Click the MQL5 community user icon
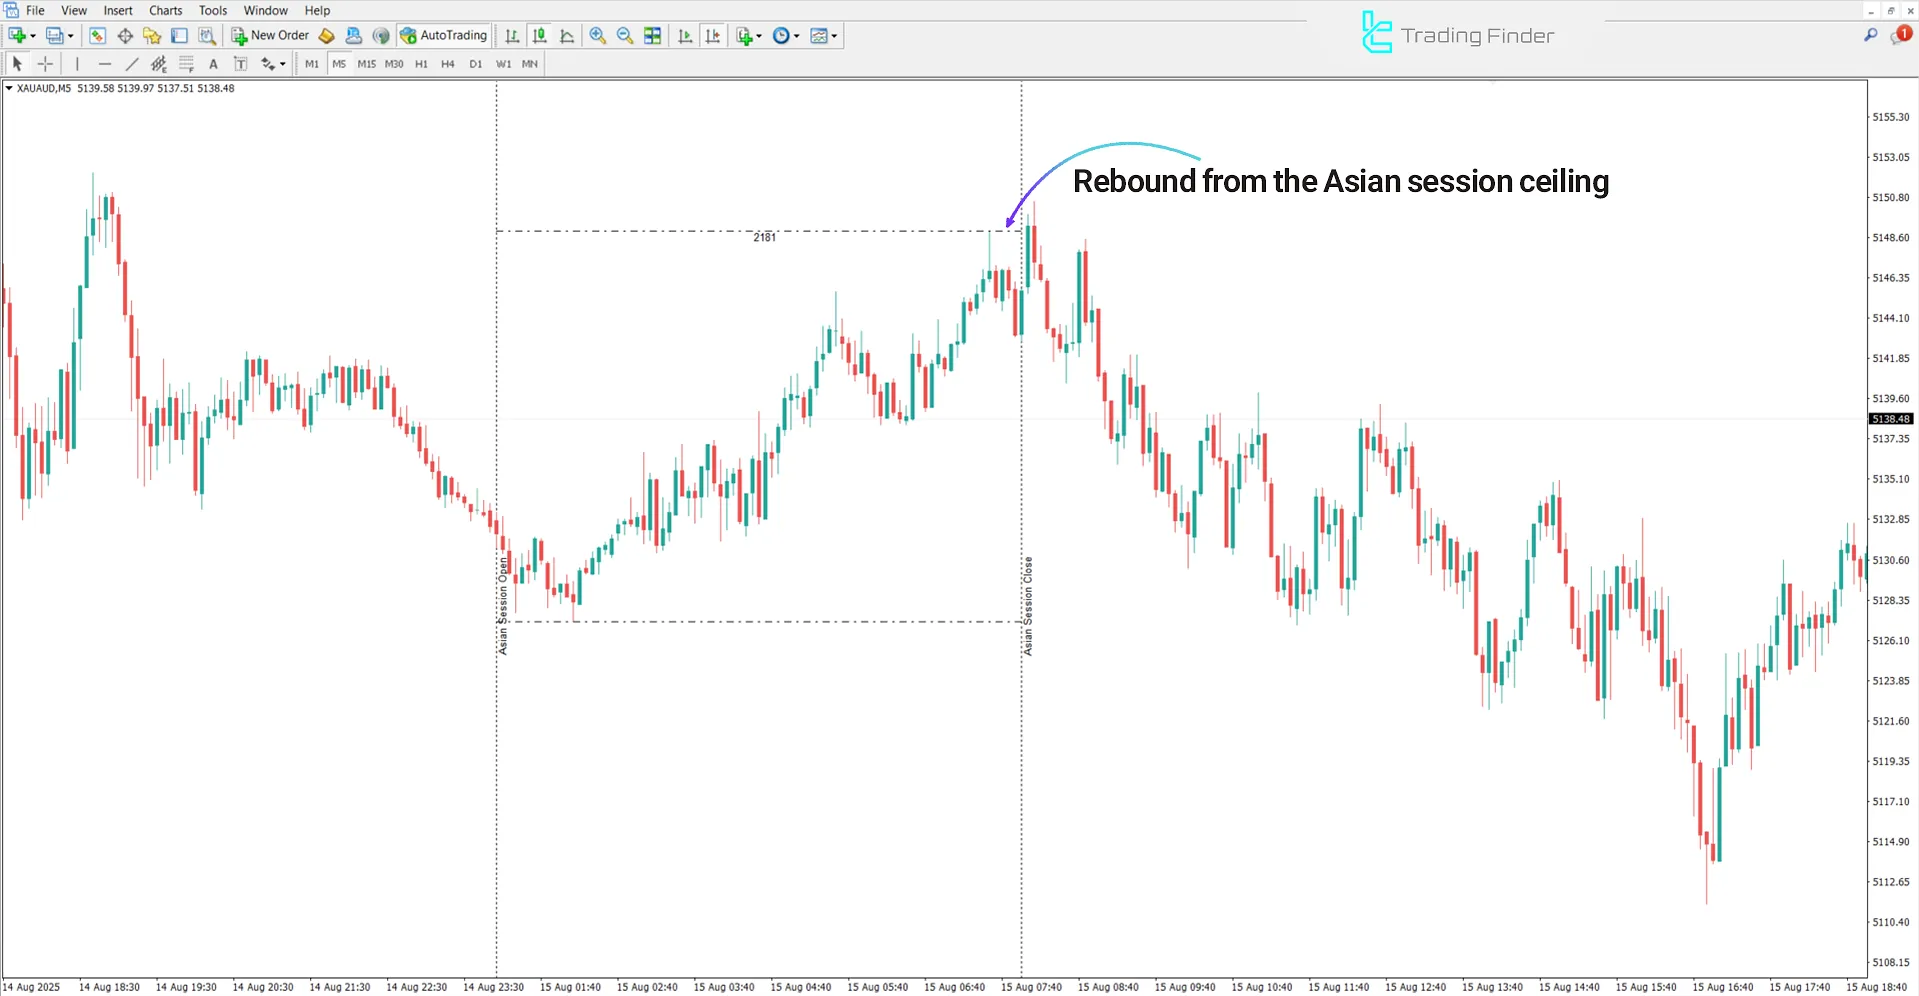Viewport: 1919px width, 996px height. pos(353,36)
